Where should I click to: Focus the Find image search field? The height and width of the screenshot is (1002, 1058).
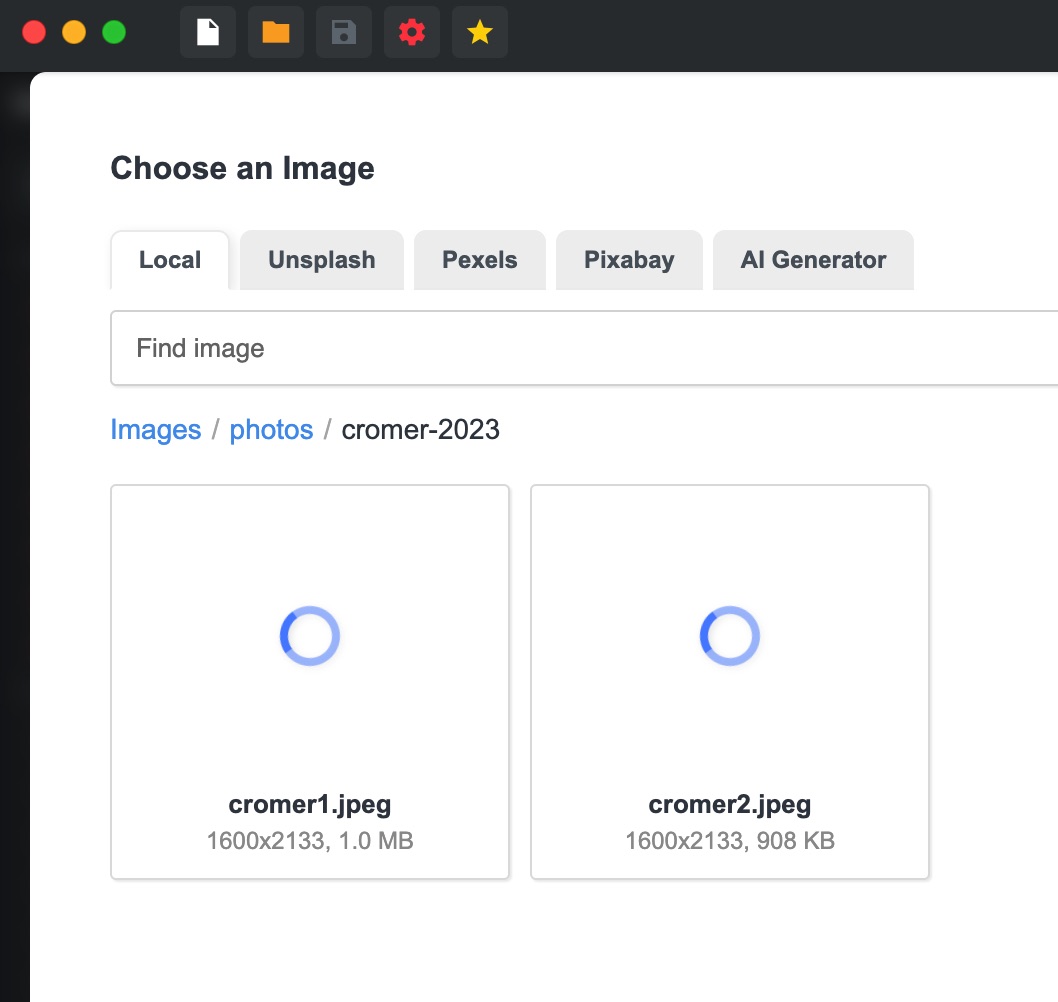(580, 348)
